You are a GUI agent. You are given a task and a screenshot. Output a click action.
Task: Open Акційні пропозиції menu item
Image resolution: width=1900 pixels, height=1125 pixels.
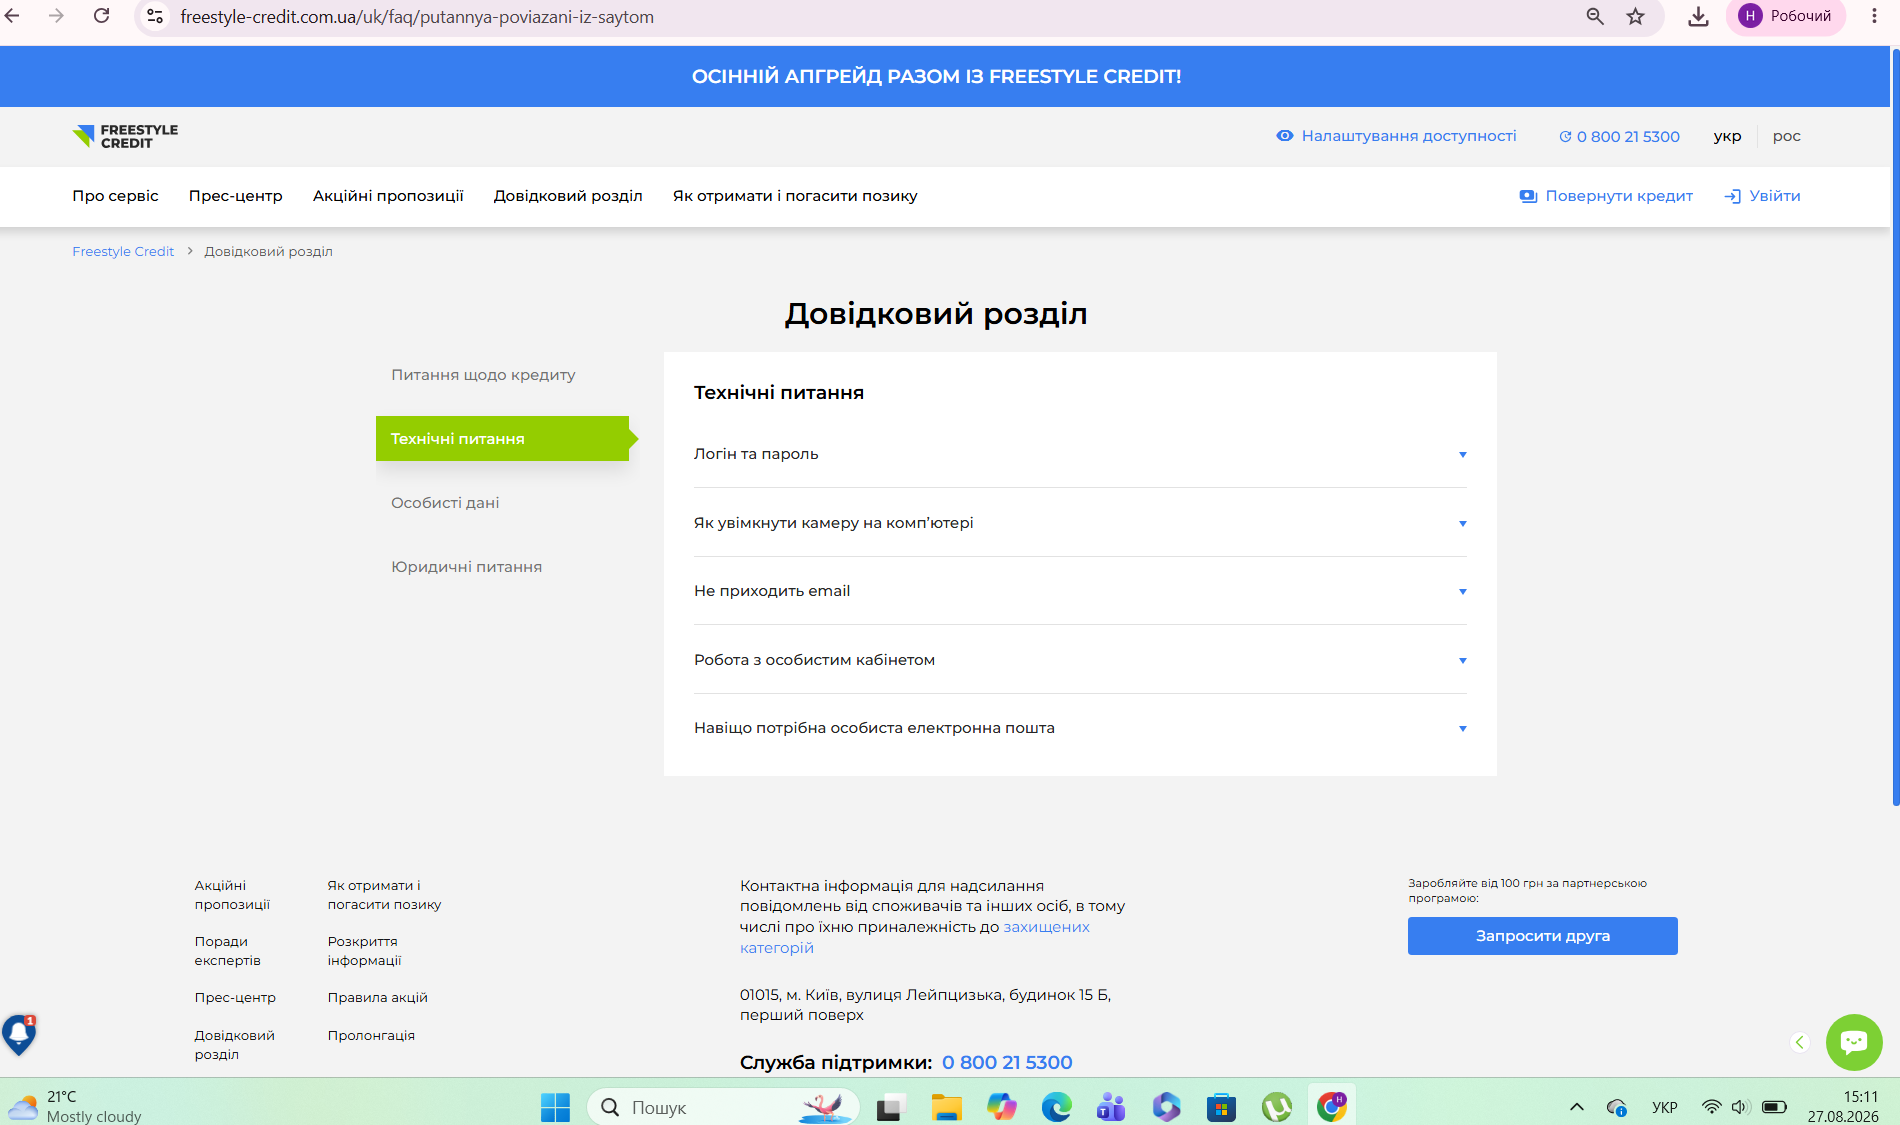[388, 196]
